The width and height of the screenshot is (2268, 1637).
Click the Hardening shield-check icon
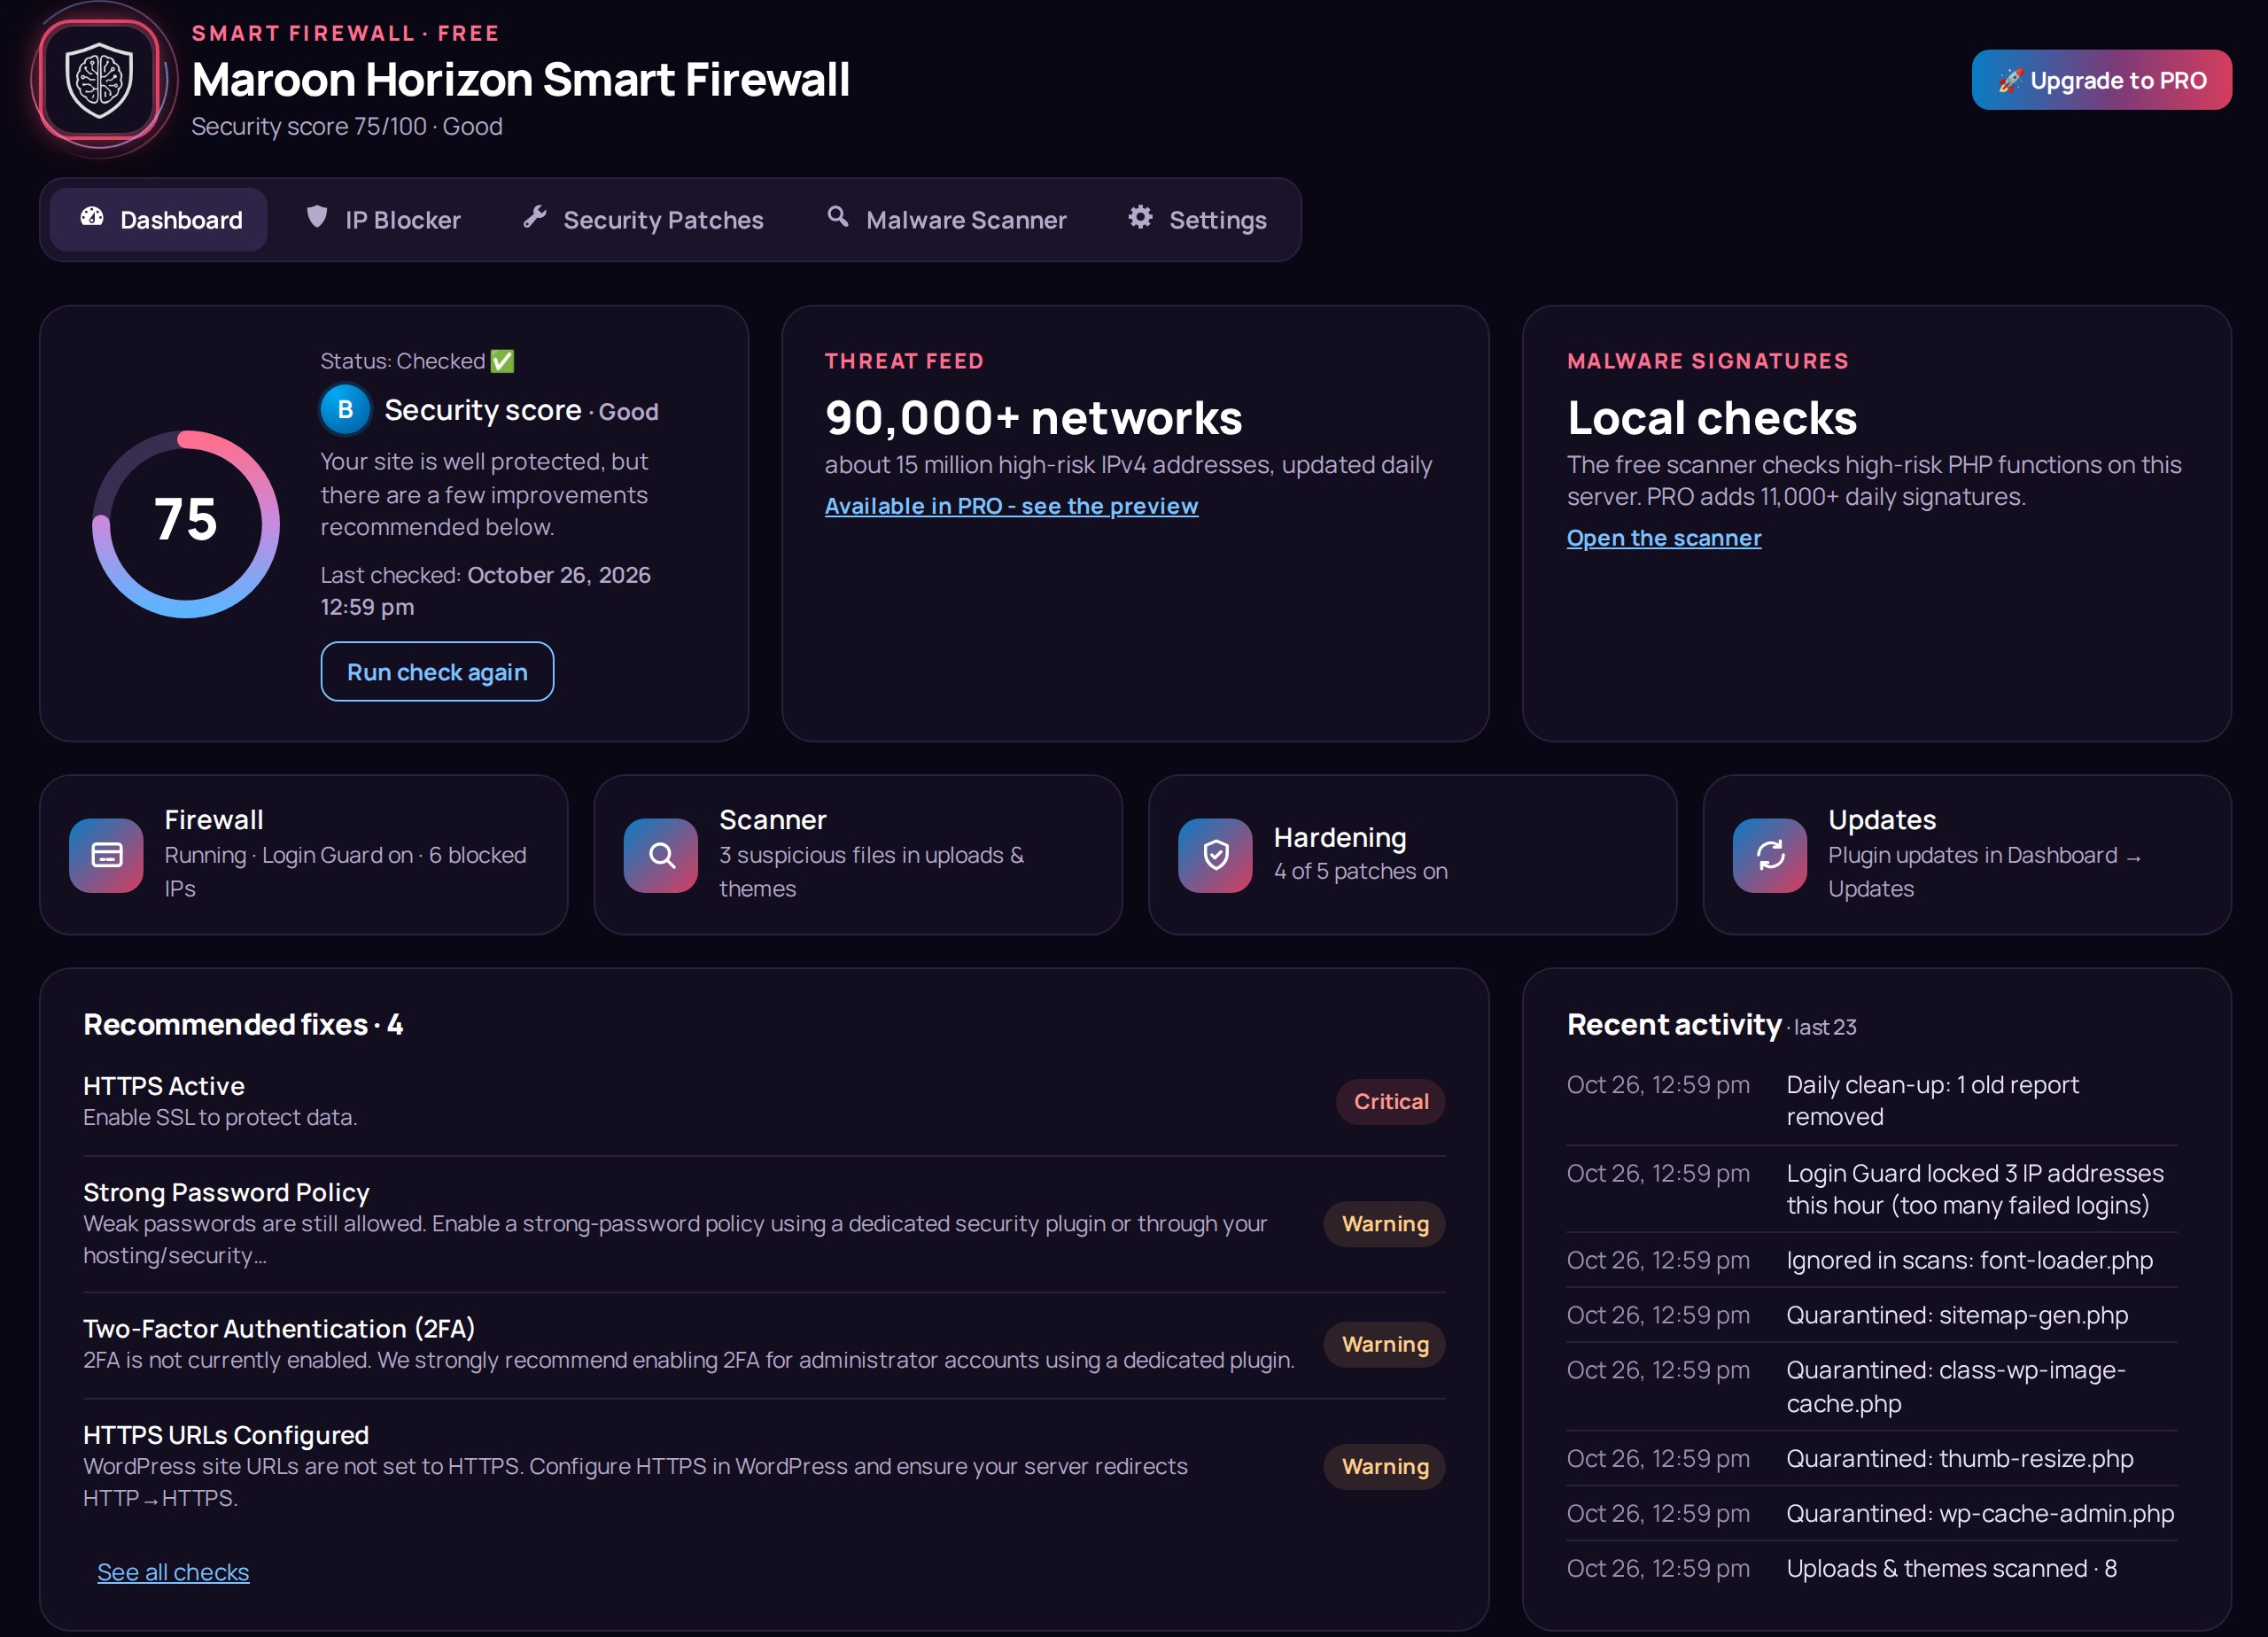click(1215, 855)
